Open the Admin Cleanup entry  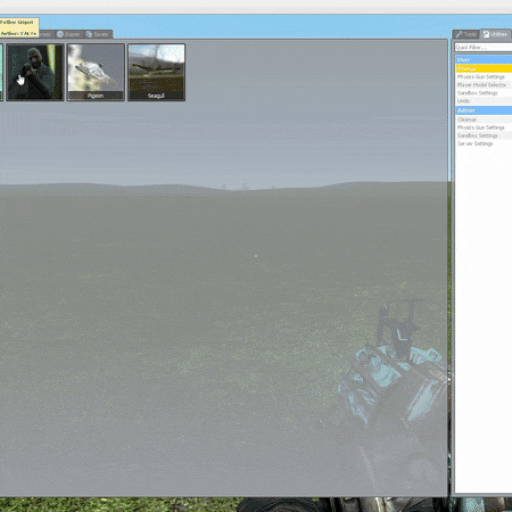pyautogui.click(x=484, y=119)
